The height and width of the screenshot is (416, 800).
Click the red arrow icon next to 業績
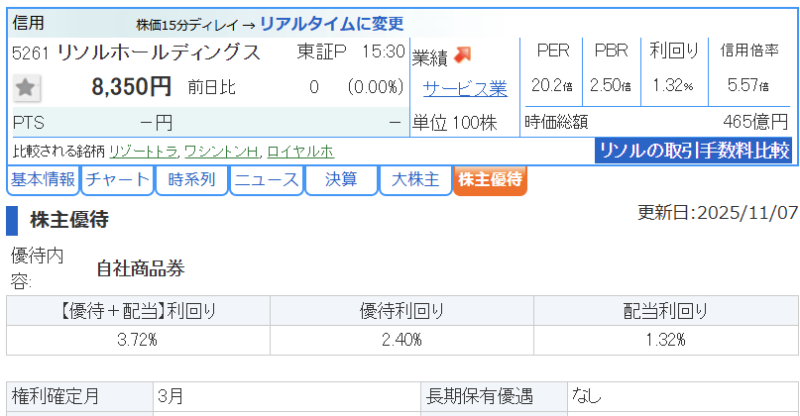click(462, 55)
